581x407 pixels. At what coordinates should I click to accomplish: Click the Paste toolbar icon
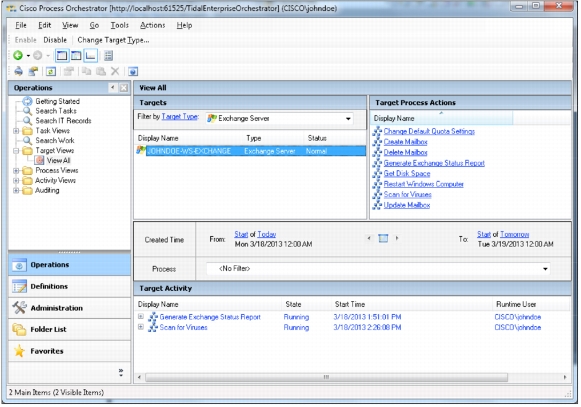coord(101,71)
